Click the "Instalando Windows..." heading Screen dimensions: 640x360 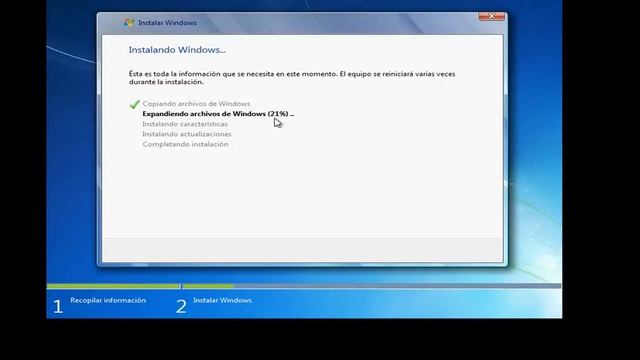(177, 50)
